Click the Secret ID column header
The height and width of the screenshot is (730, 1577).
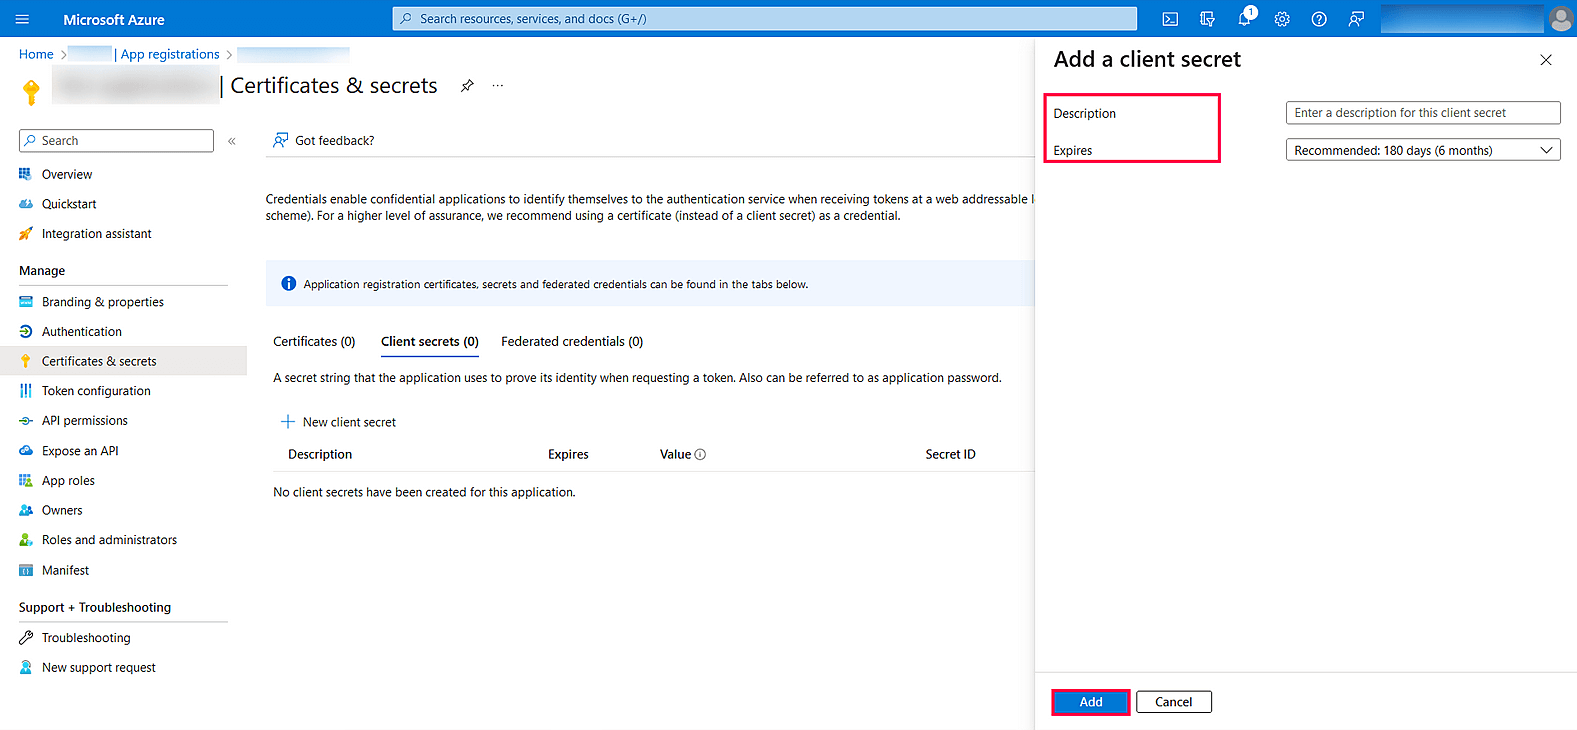(x=950, y=454)
